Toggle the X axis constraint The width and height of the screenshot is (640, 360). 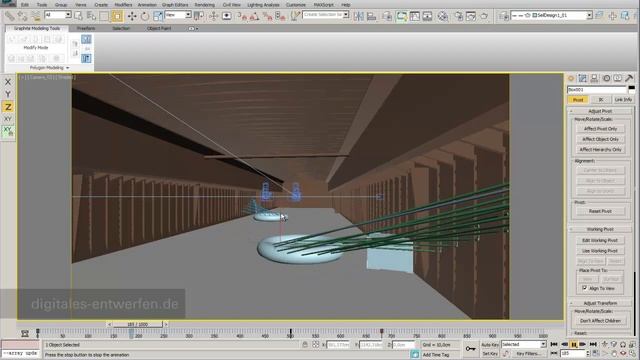point(8,82)
